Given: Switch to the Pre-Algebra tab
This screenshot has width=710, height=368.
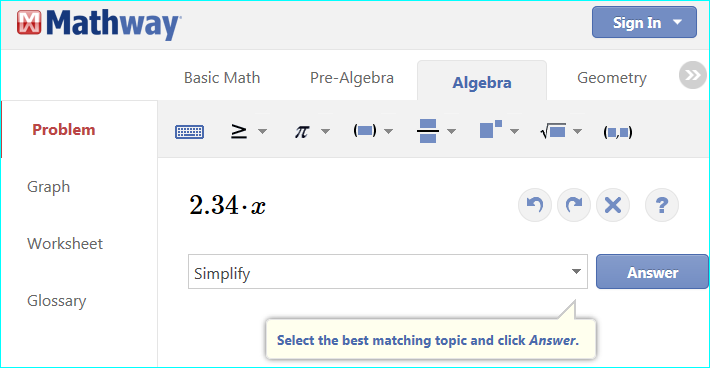Looking at the screenshot, I should point(352,78).
